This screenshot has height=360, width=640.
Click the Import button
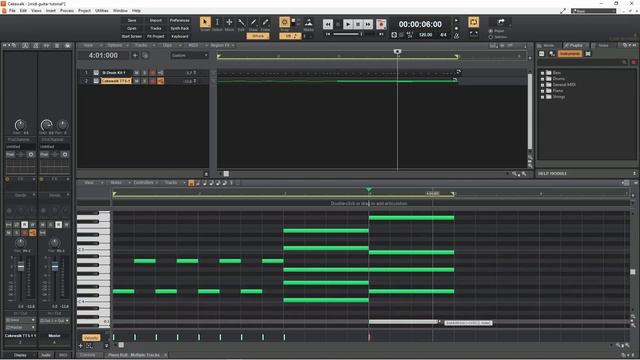(x=156, y=20)
